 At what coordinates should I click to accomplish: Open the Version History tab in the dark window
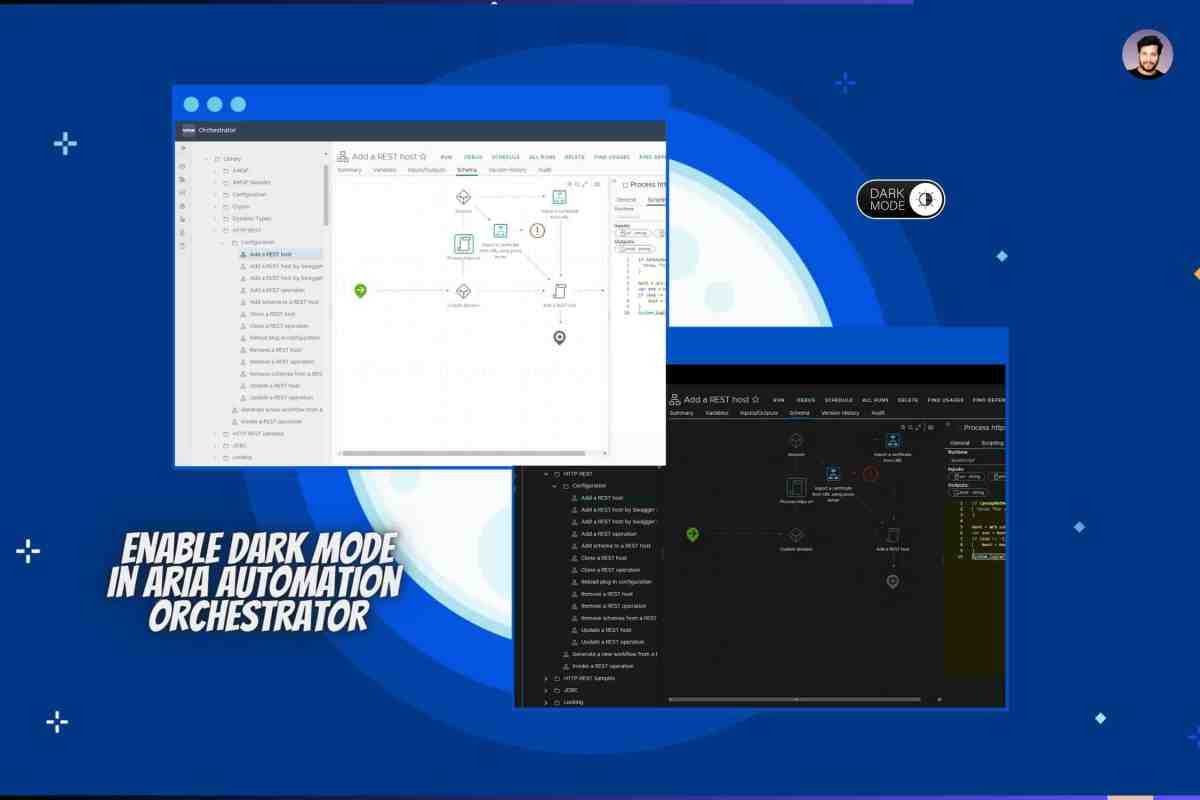(840, 413)
